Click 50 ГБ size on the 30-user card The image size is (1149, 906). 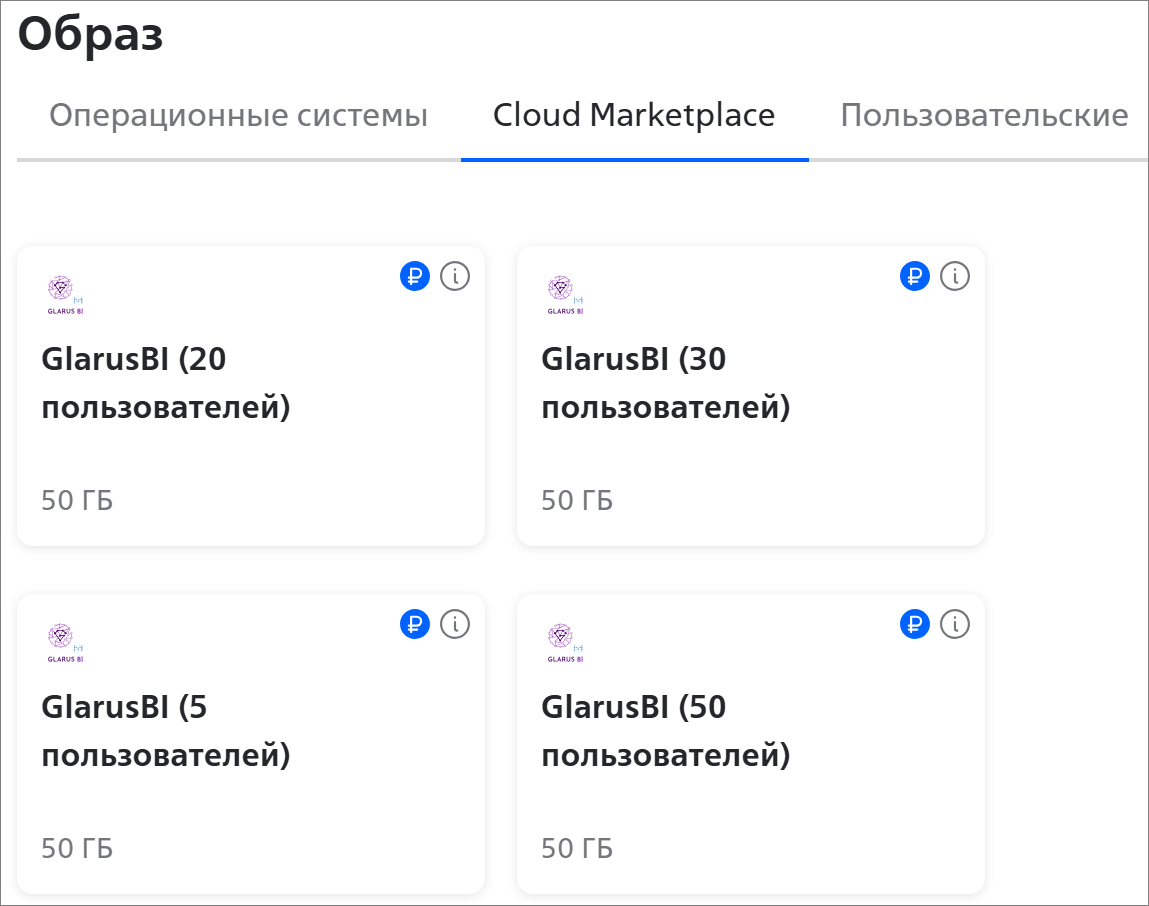(x=577, y=501)
